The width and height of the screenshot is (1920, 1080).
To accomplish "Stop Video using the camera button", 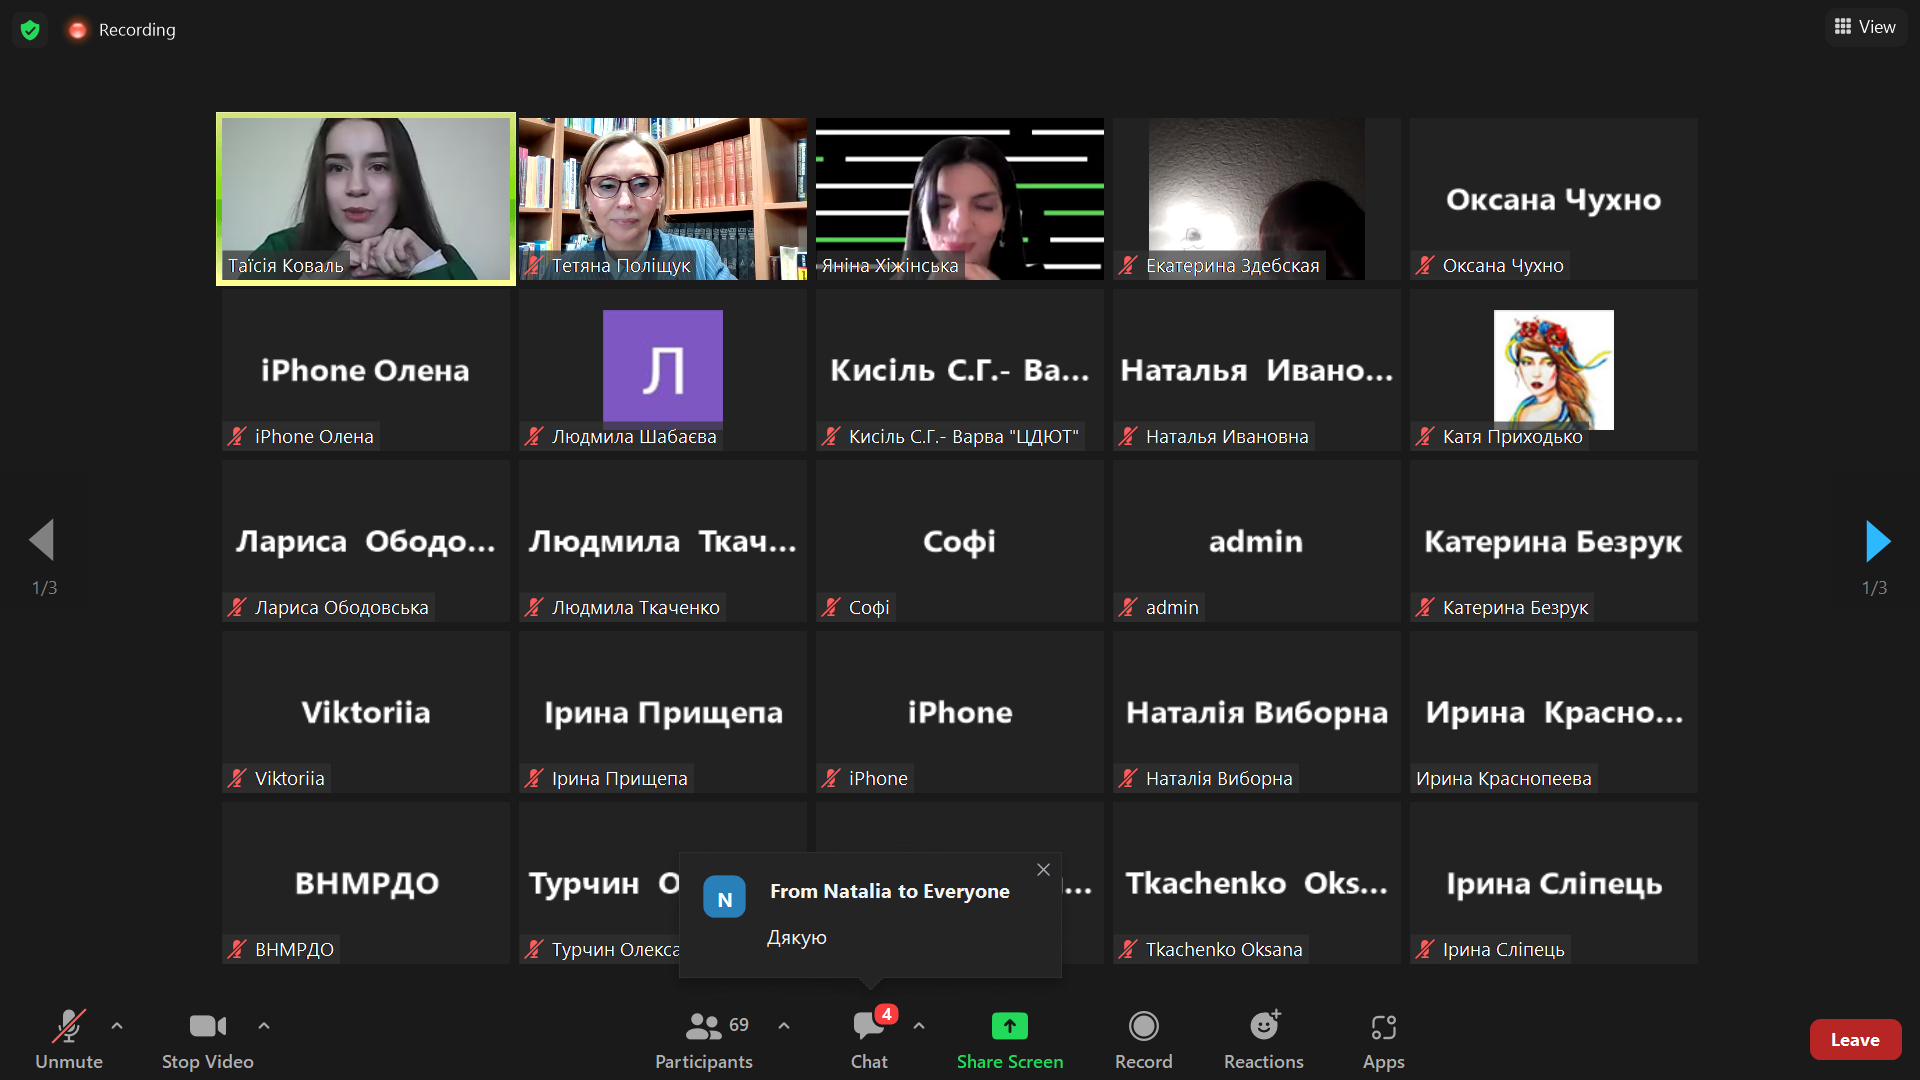I will [x=207, y=1038].
